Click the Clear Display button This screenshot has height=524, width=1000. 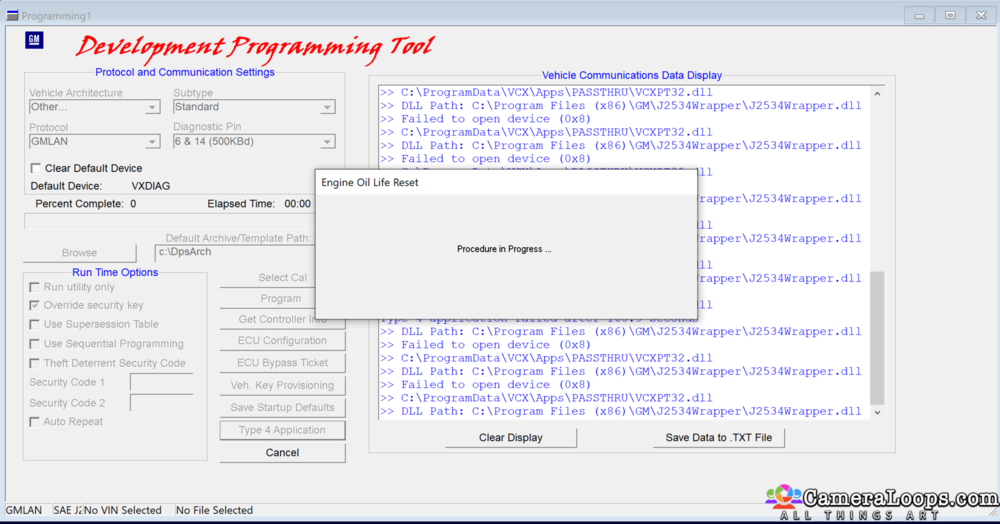(x=511, y=438)
